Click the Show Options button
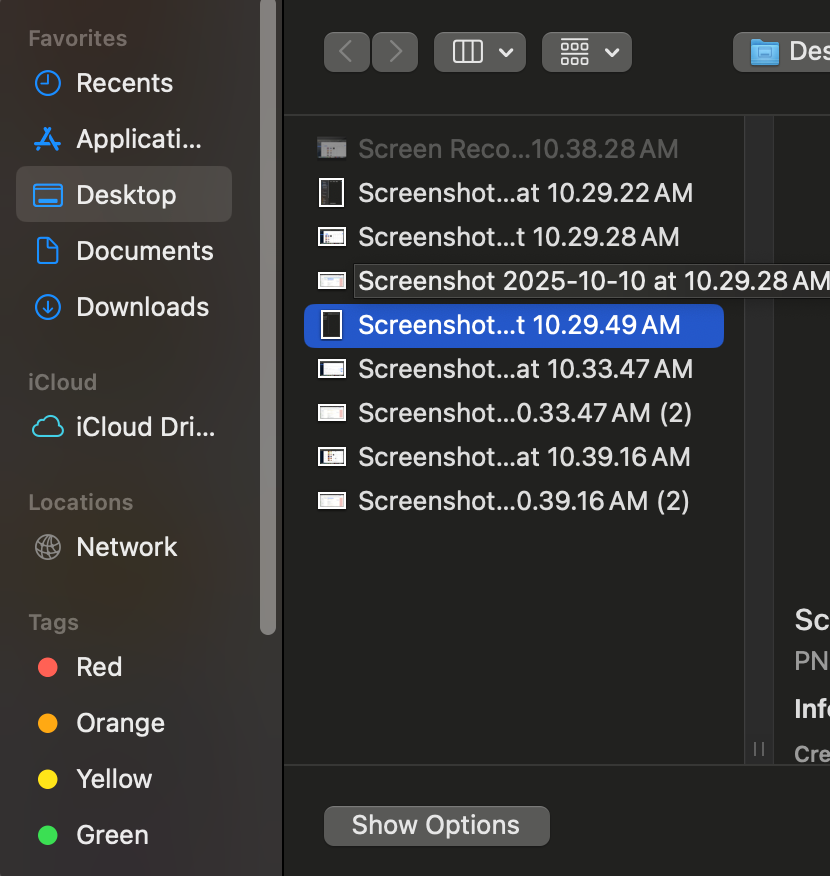 (436, 826)
